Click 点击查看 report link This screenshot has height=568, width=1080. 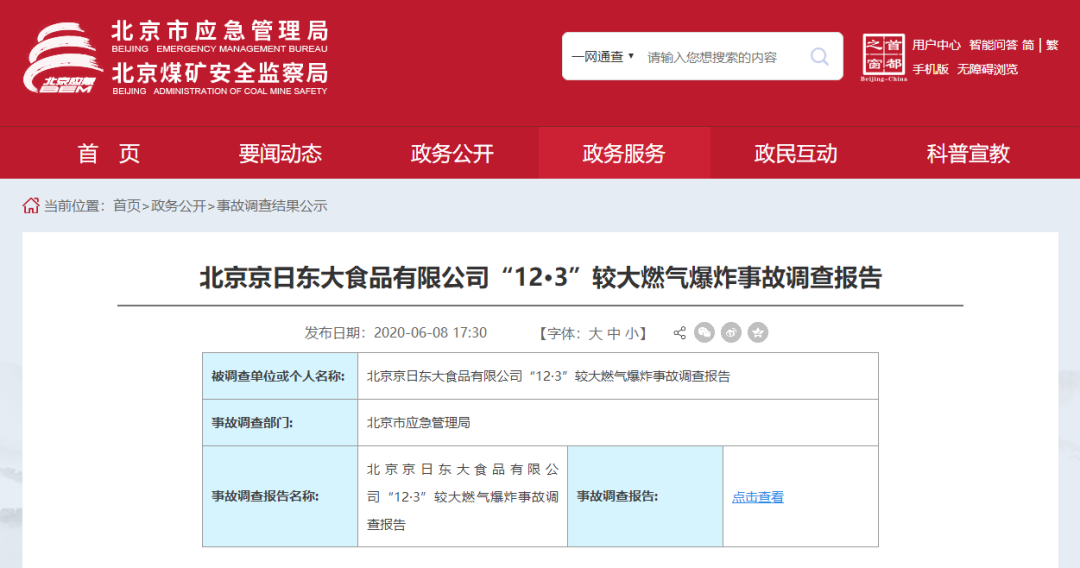click(x=758, y=497)
